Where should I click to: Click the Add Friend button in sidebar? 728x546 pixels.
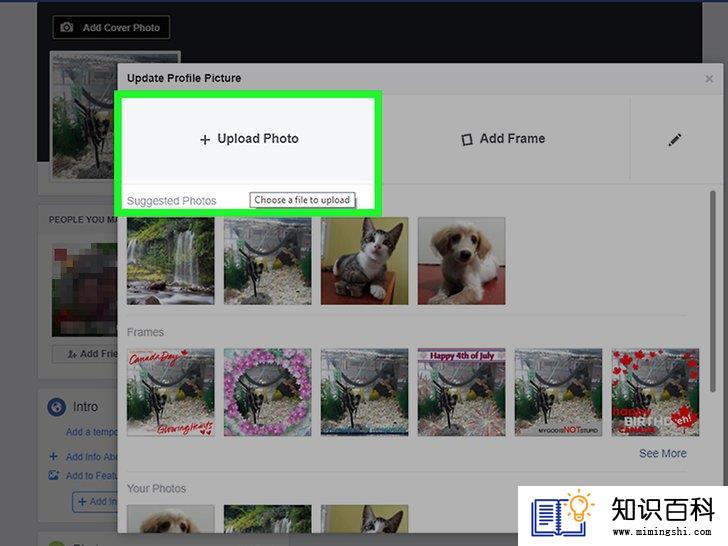(85, 354)
